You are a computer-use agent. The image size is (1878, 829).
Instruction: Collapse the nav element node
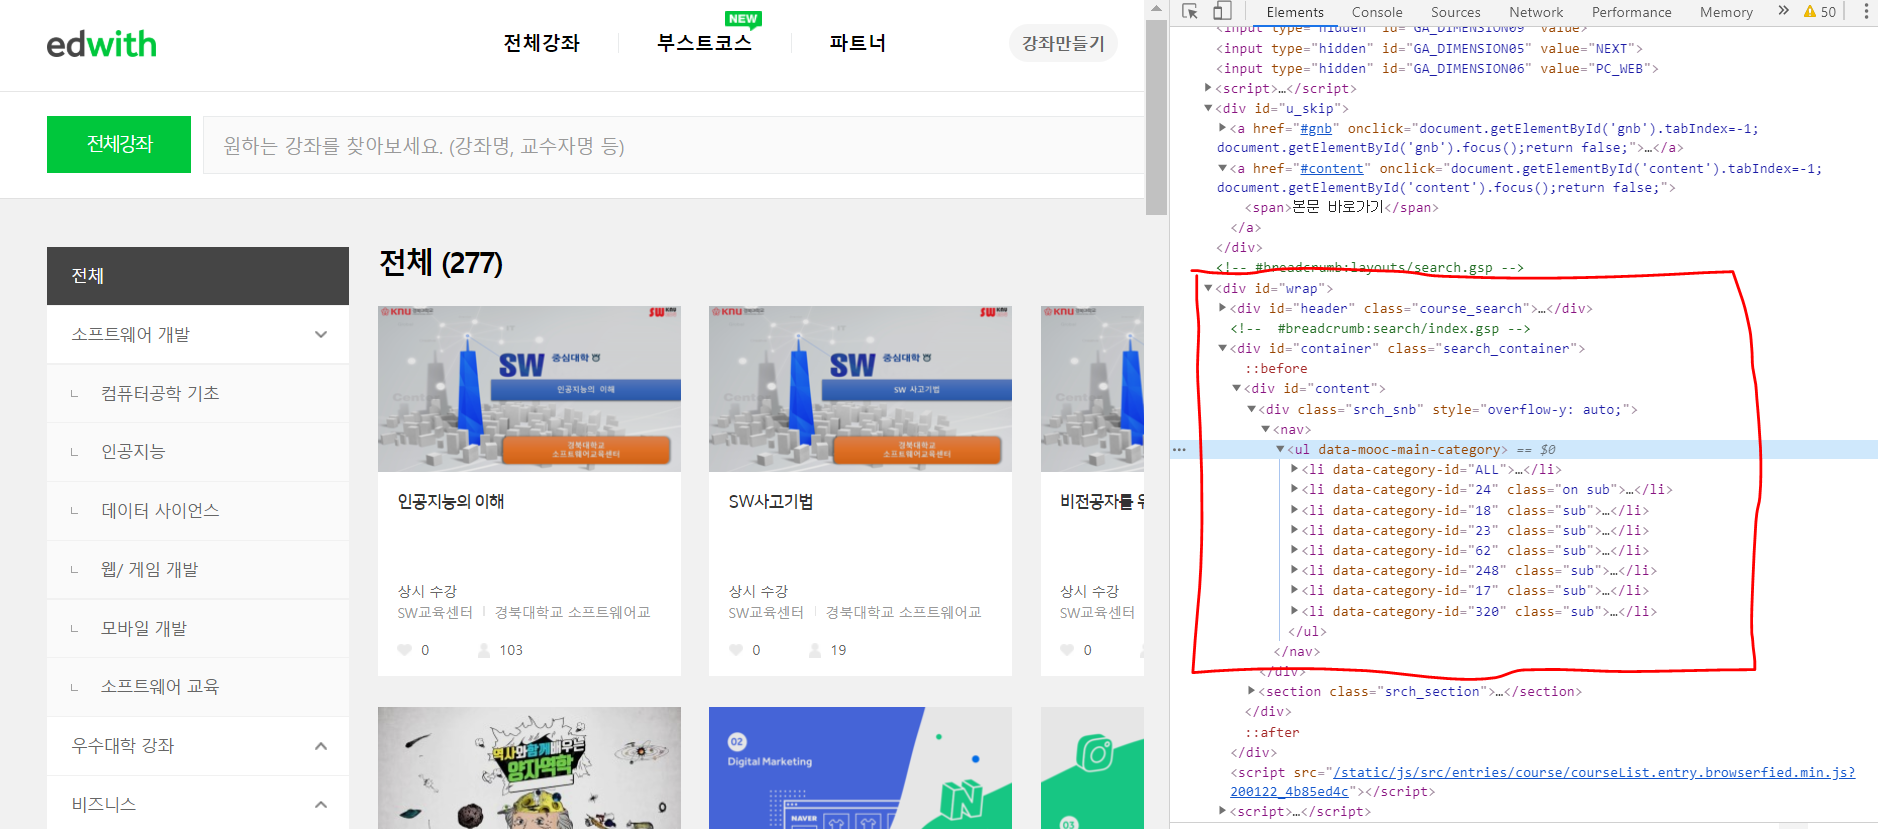[1265, 429]
